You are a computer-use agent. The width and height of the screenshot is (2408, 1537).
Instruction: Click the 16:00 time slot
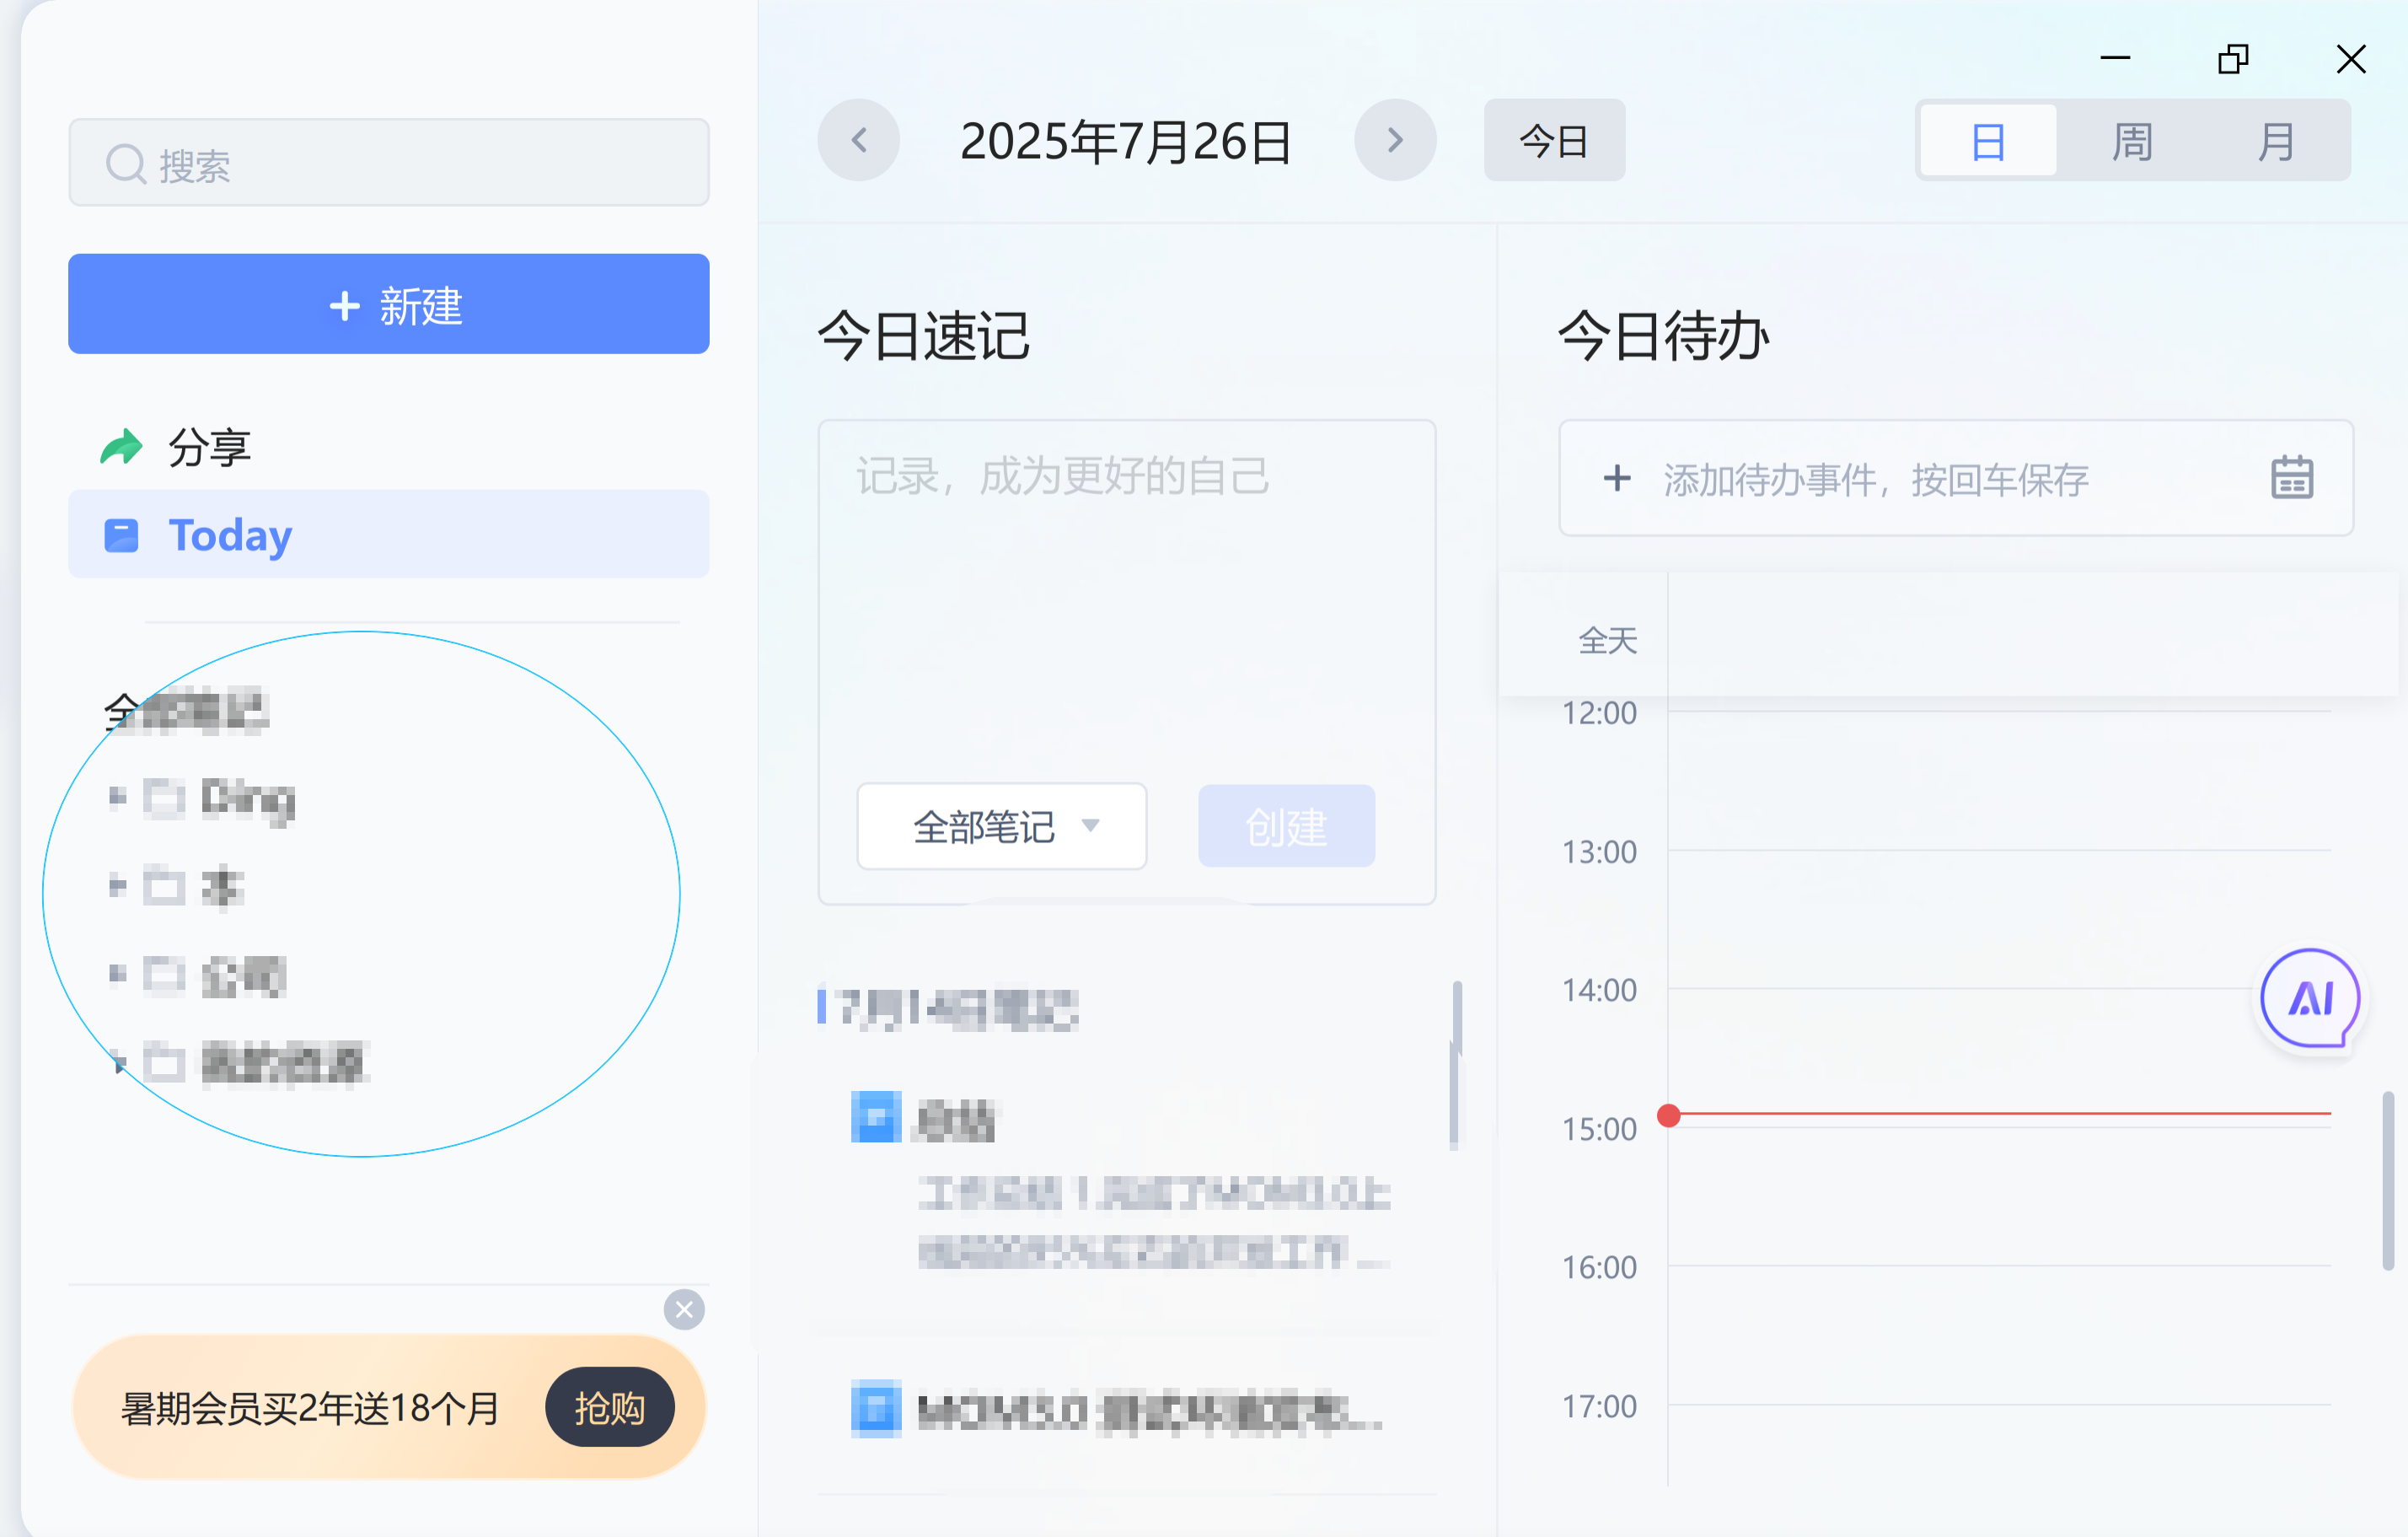pyautogui.click(x=1999, y=1335)
